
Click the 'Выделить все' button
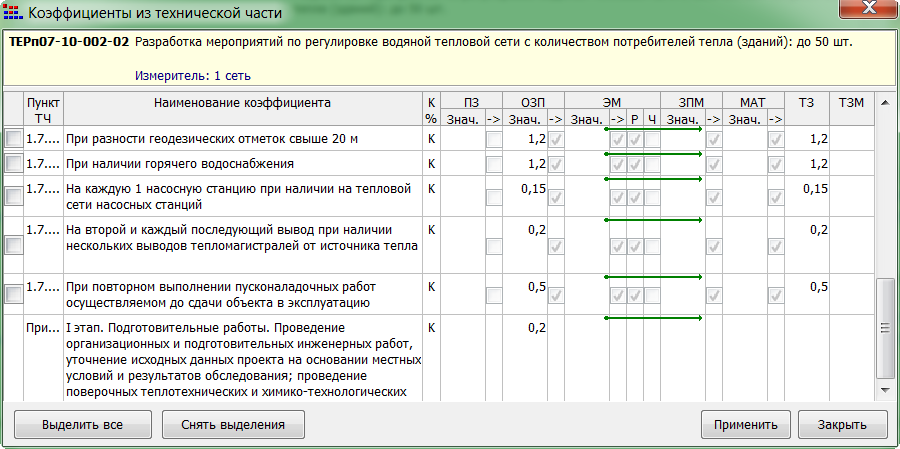pos(83,425)
